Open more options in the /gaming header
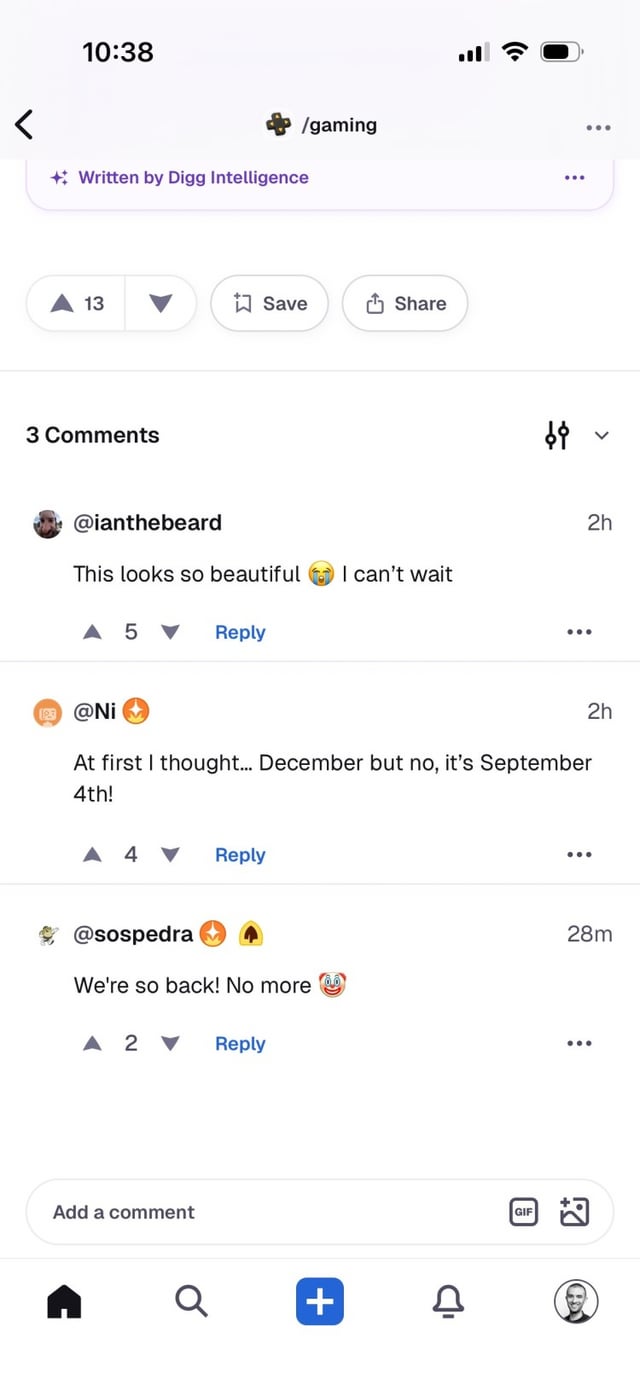This screenshot has height=1390, width=640. pyautogui.click(x=598, y=127)
